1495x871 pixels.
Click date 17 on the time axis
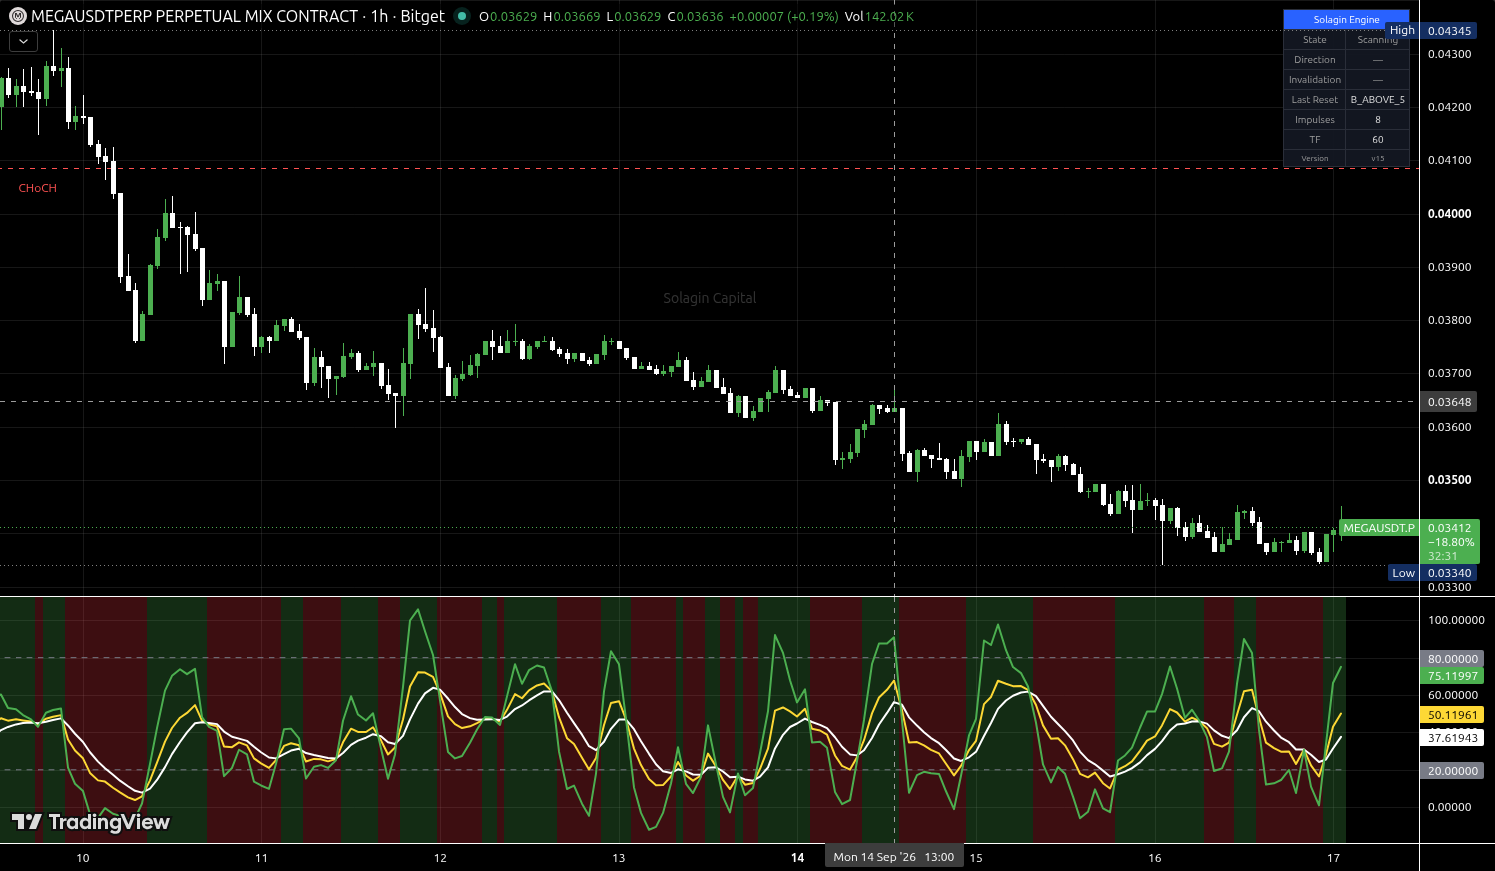pos(1333,858)
